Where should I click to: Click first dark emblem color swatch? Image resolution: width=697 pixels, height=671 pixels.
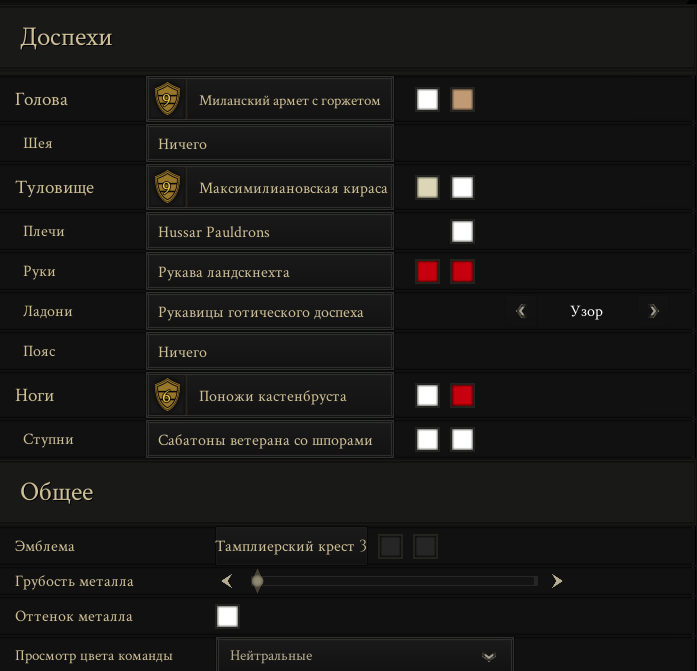[390, 546]
